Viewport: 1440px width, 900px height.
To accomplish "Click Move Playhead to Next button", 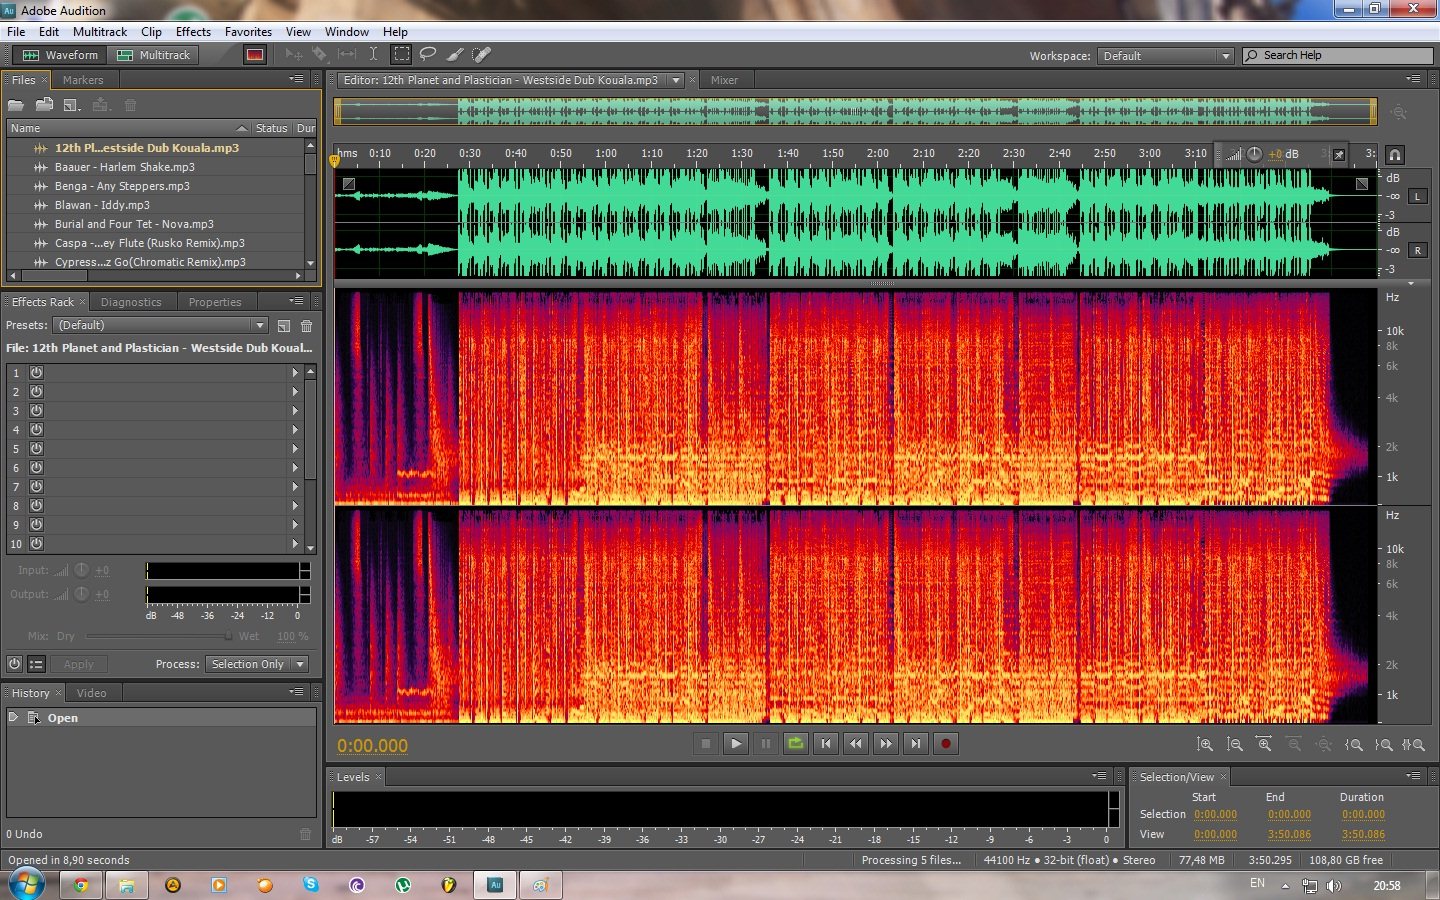I will click(x=916, y=743).
